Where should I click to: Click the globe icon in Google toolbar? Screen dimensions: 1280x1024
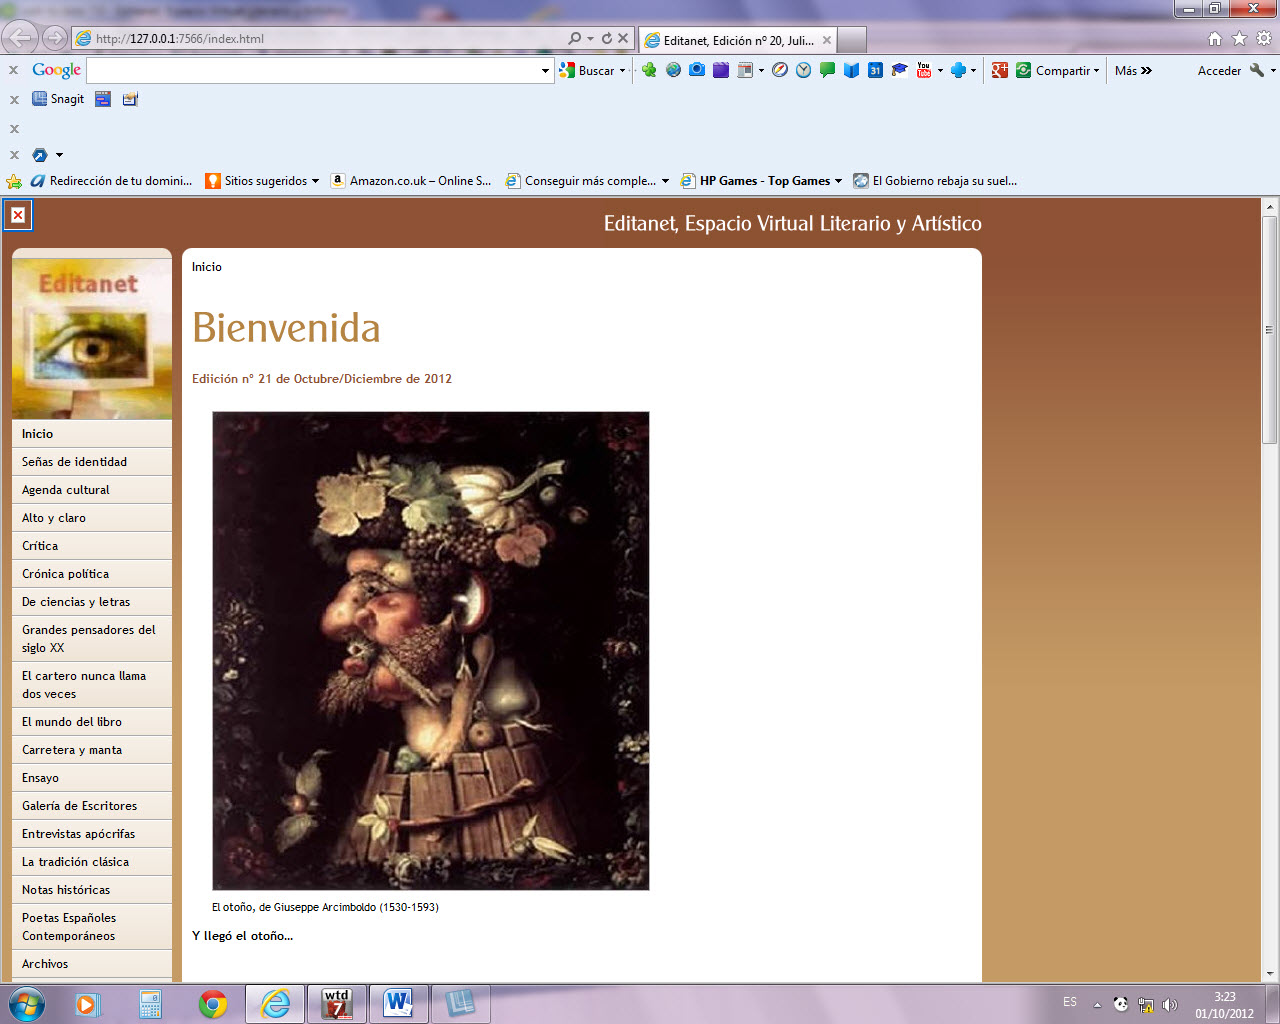tap(673, 70)
